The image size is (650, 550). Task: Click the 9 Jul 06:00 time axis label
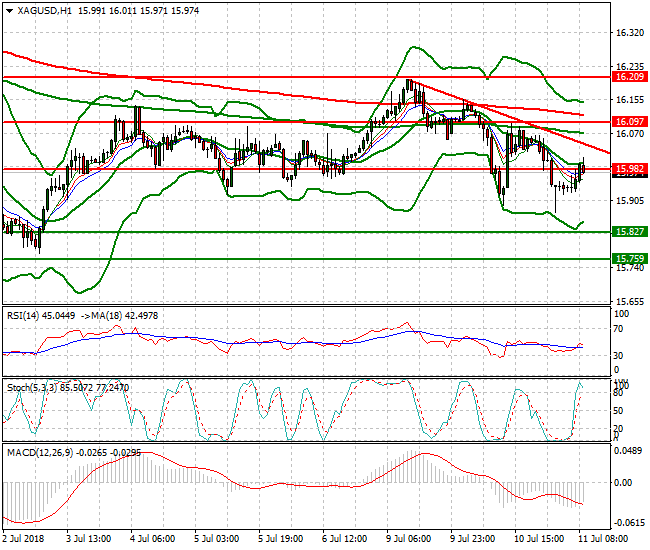click(x=408, y=539)
